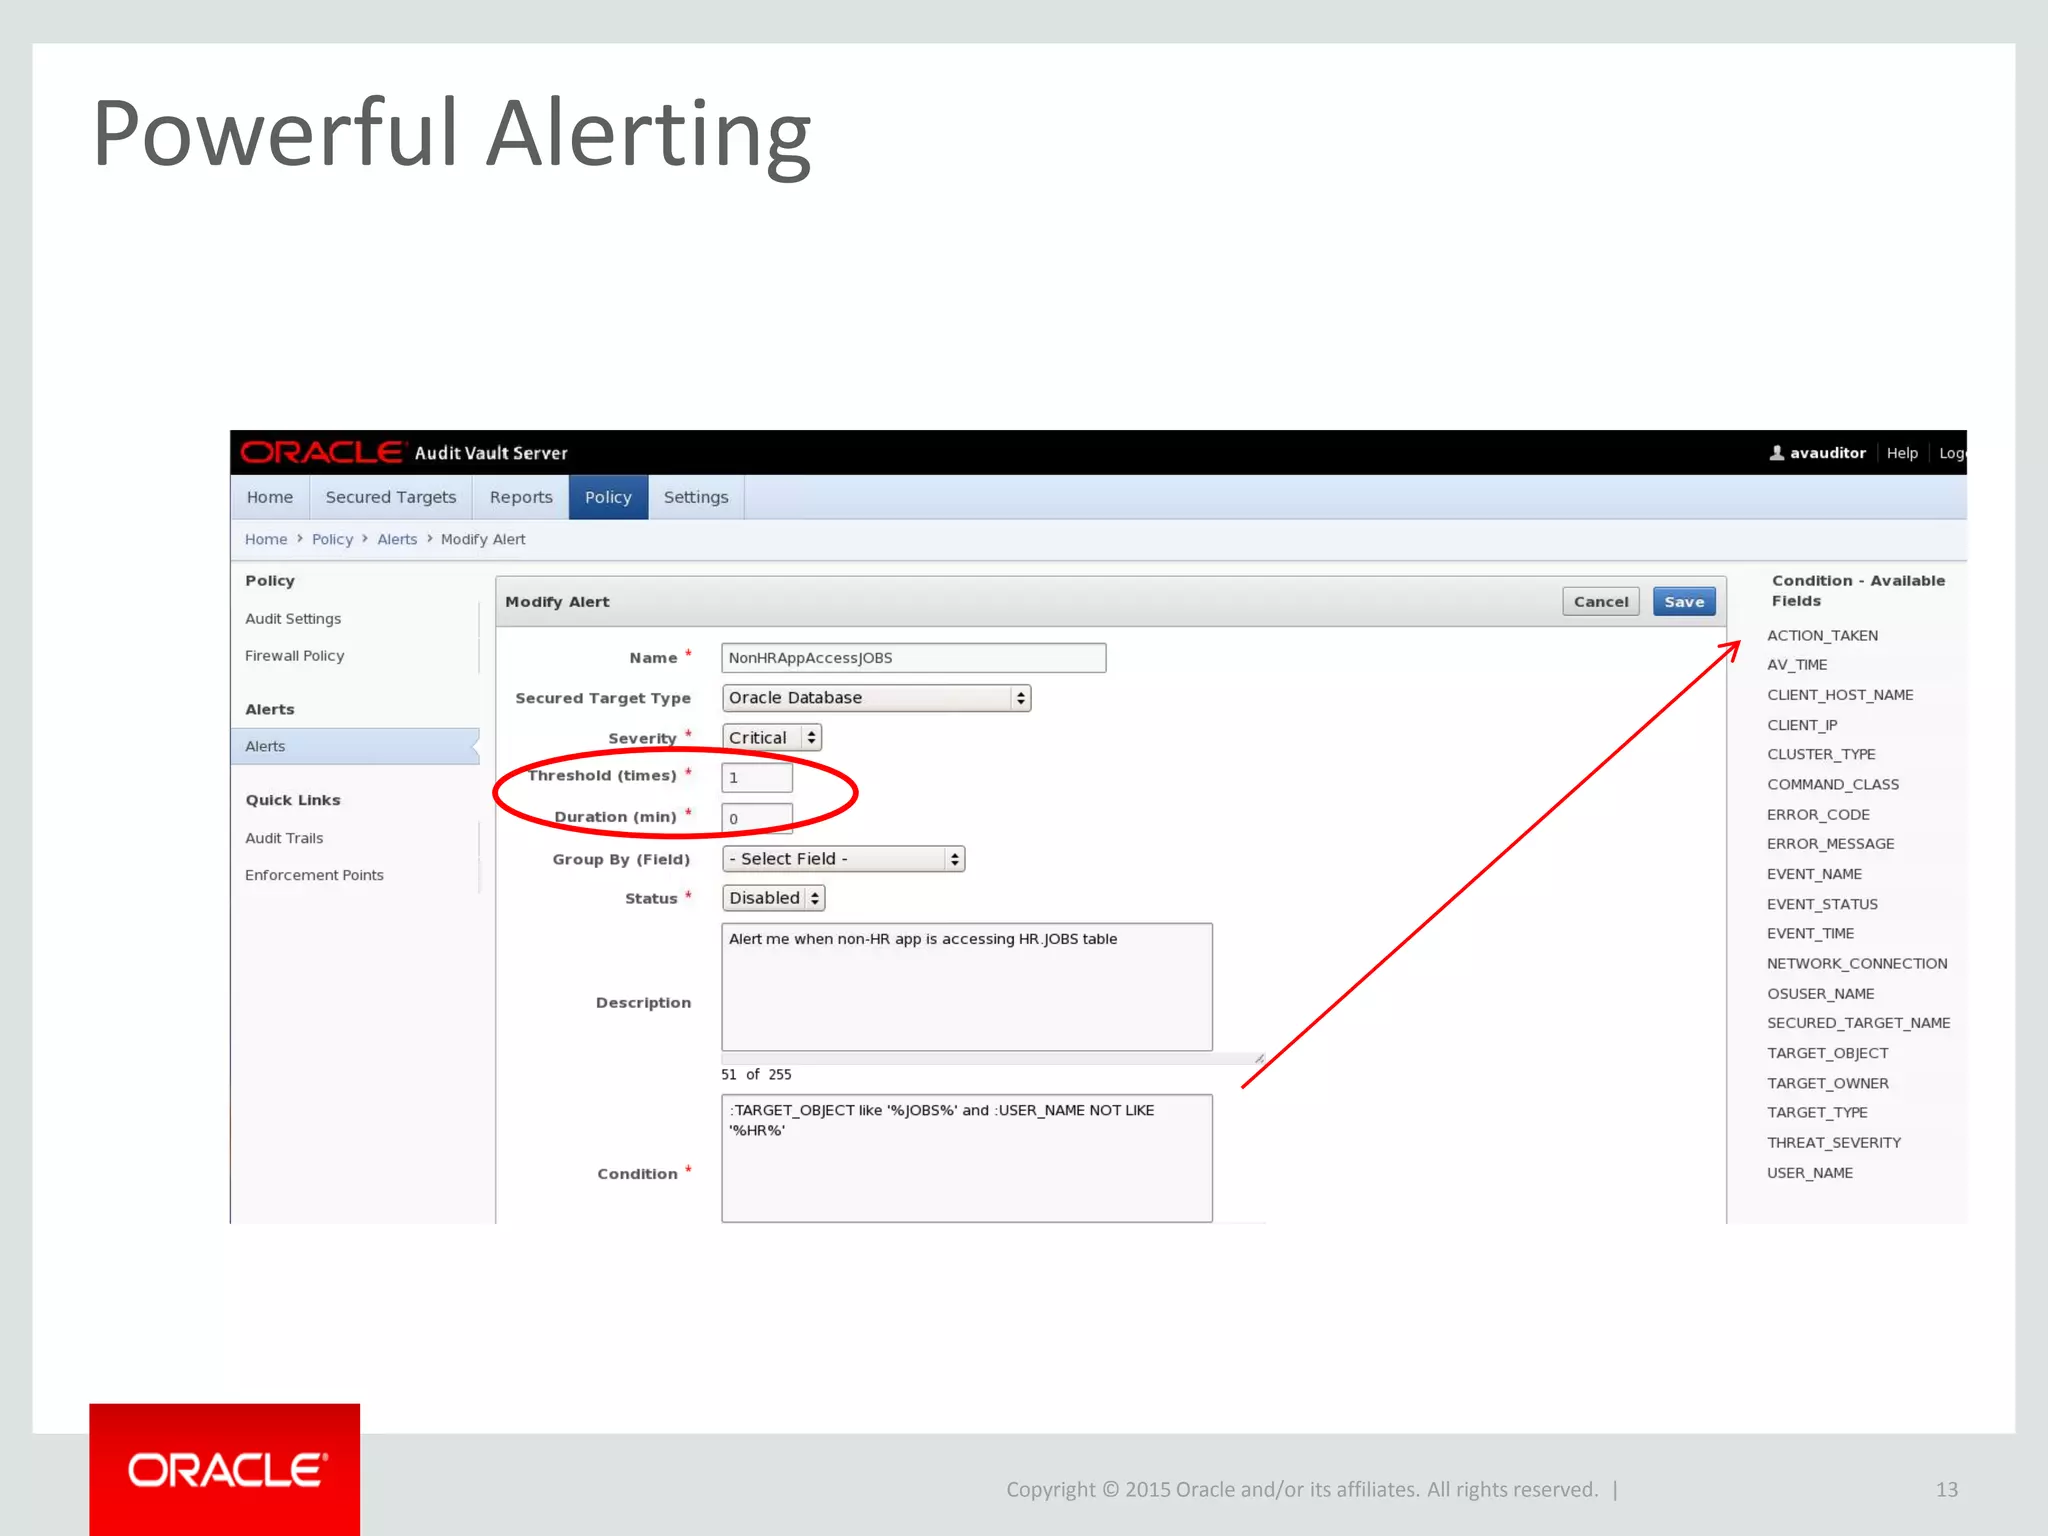Open Audit Settings in sidebar
Screen dimensions: 2048x1536
pos(293,619)
